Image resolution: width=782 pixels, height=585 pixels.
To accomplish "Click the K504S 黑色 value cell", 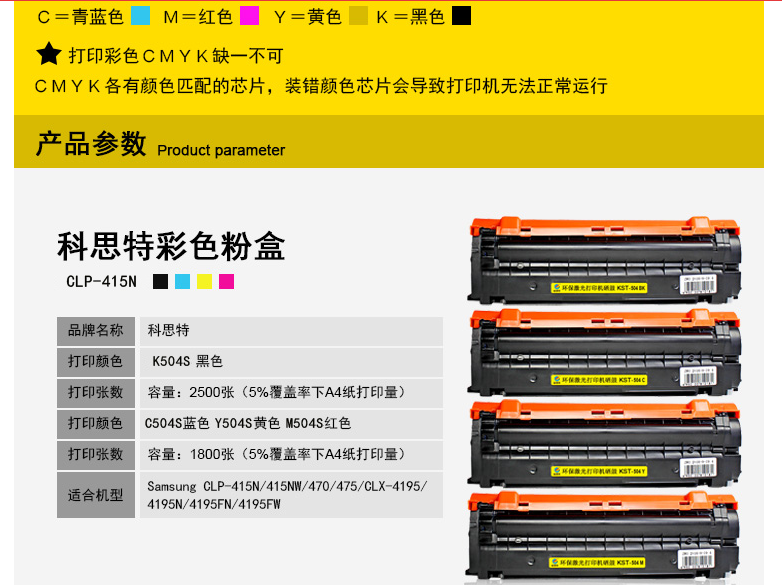I will click(x=291, y=362).
